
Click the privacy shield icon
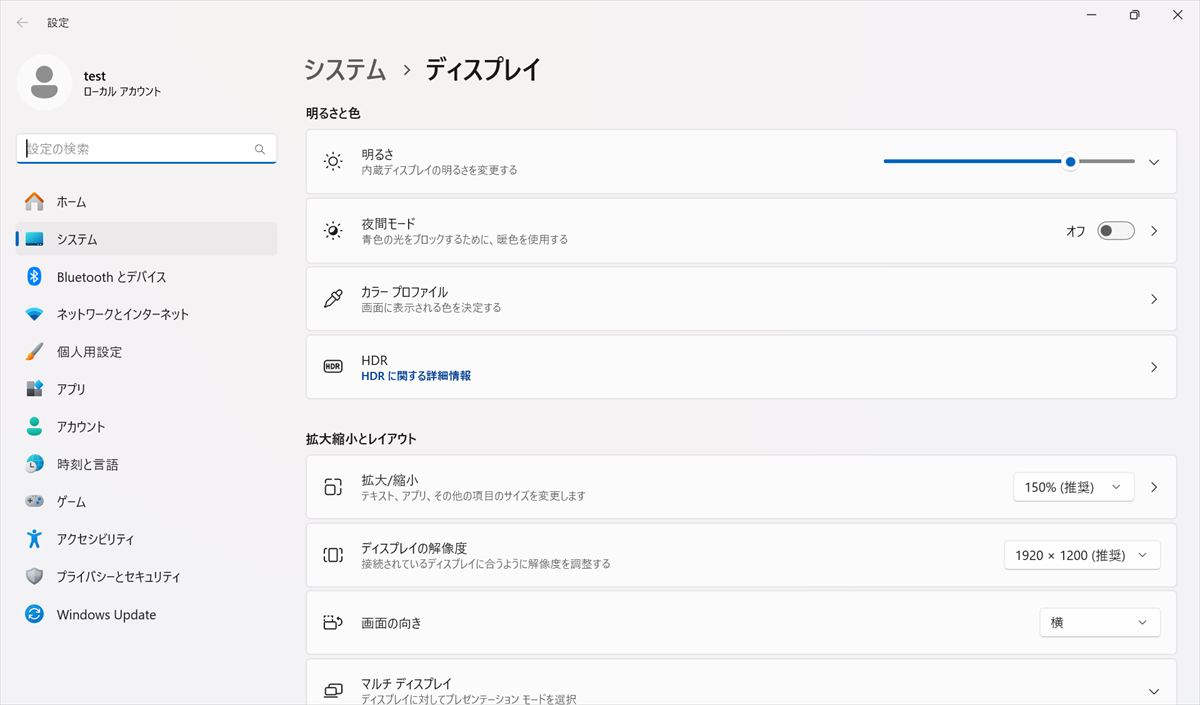point(35,577)
